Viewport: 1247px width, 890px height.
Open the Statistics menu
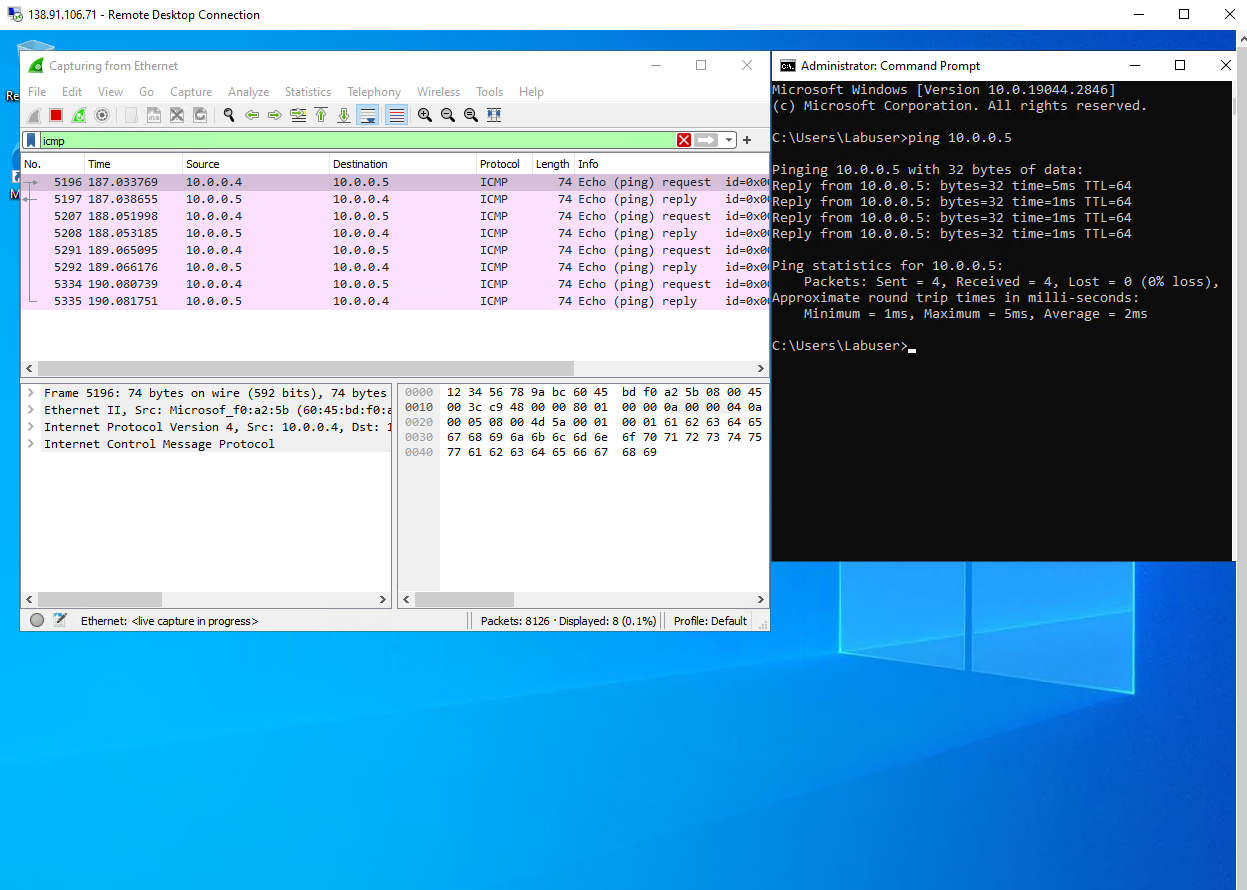click(307, 91)
